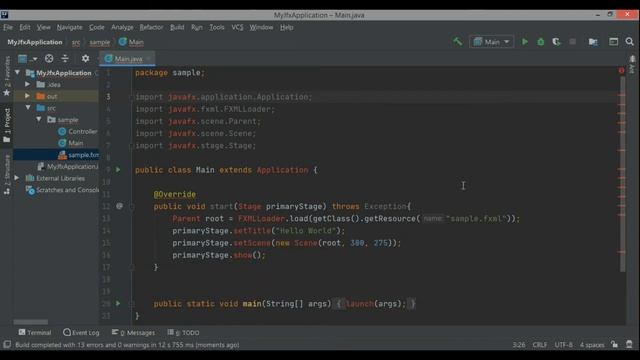Select the sample.fxml file in tree
Screen dimensions: 640x360
pyautogui.click(x=79, y=155)
